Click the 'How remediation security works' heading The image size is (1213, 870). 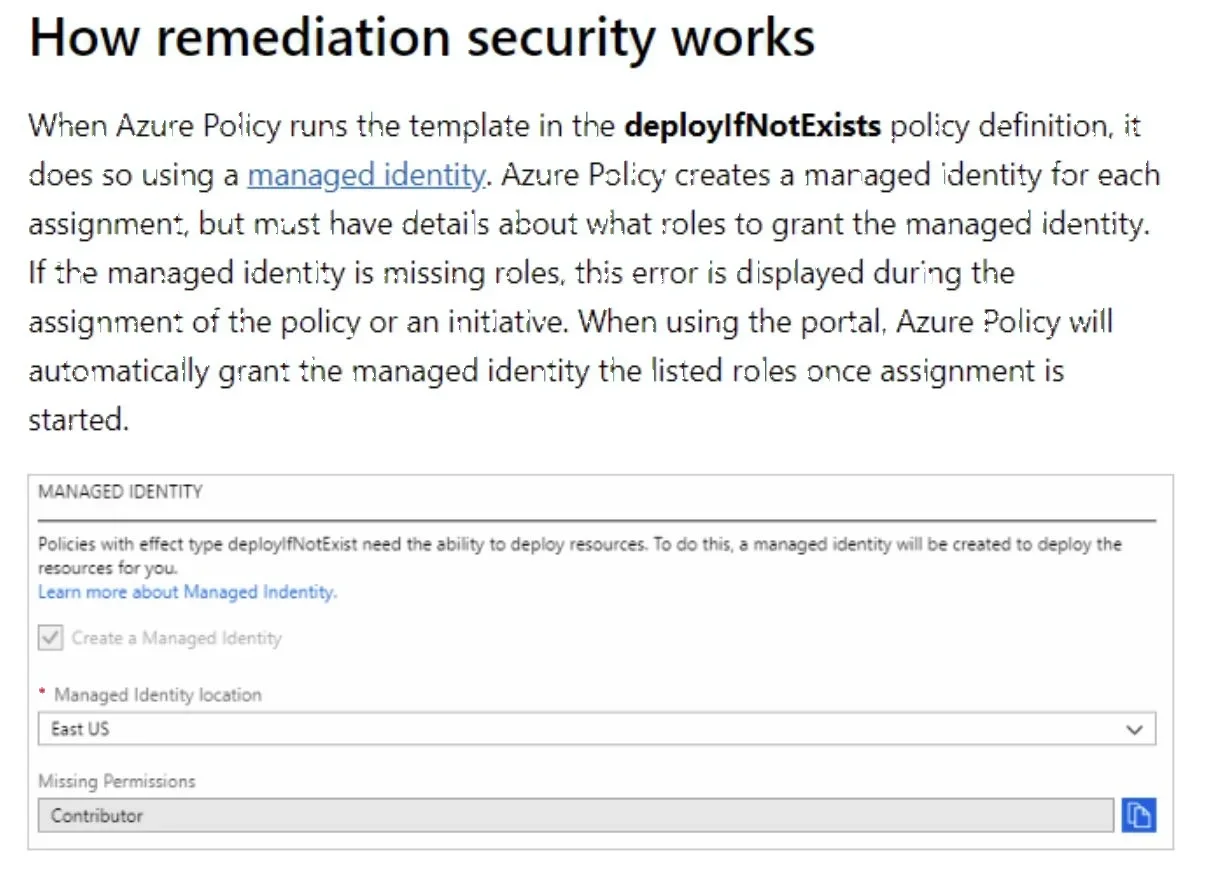pos(423,38)
